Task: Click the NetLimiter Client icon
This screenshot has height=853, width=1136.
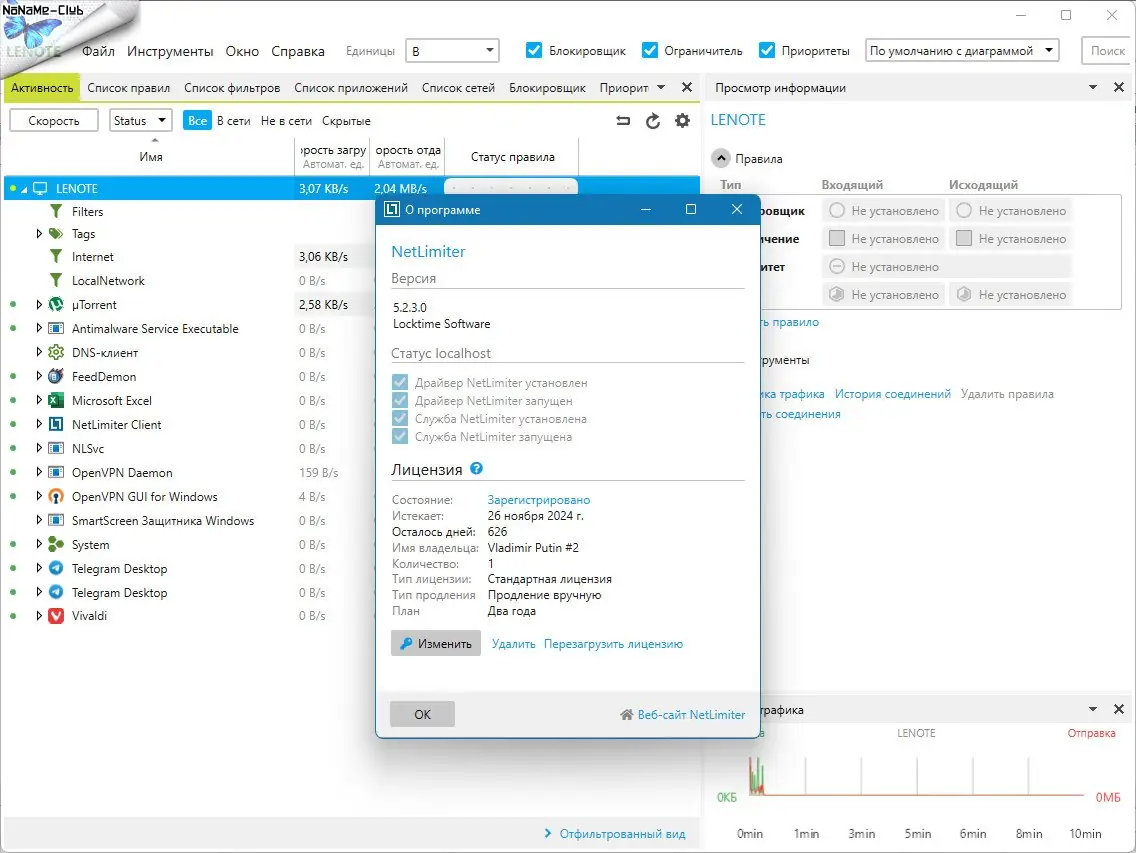Action: coord(56,424)
